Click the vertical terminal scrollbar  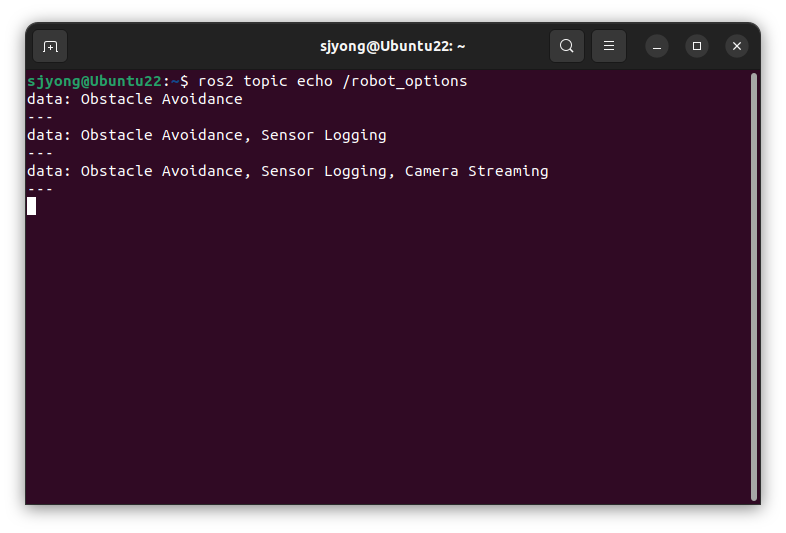(x=753, y=287)
